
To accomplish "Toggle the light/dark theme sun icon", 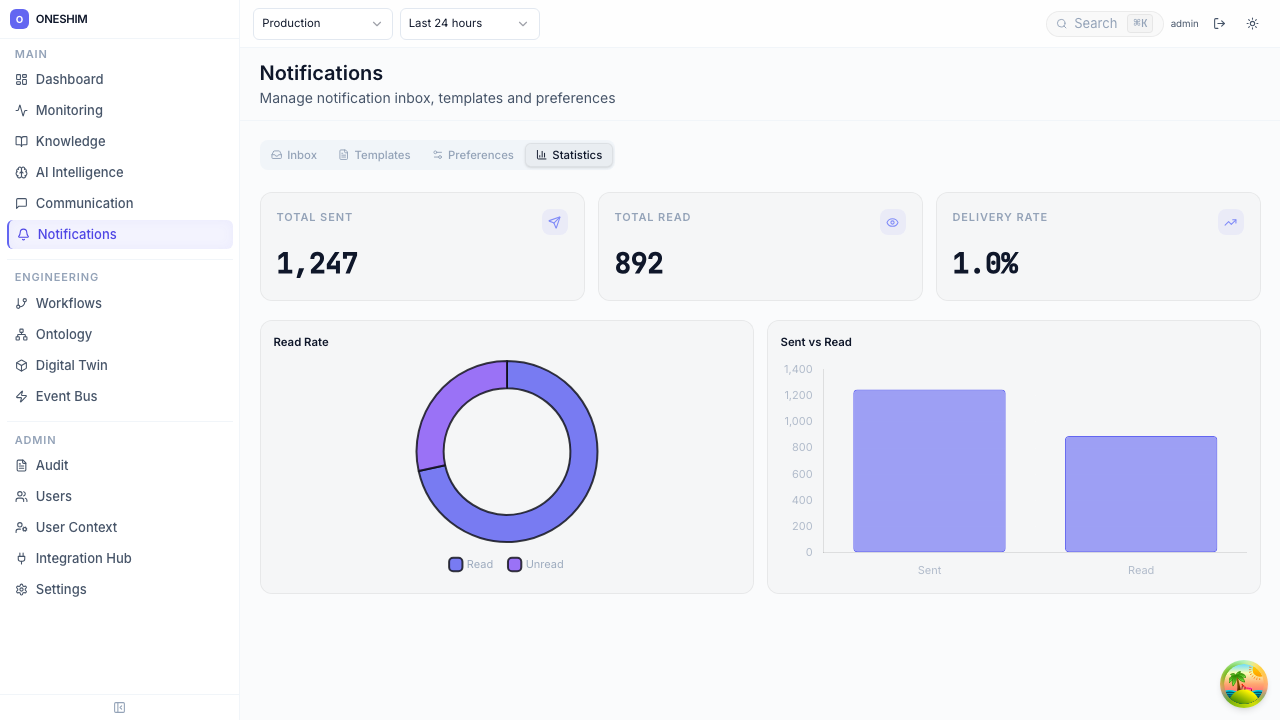I will click(x=1252, y=24).
